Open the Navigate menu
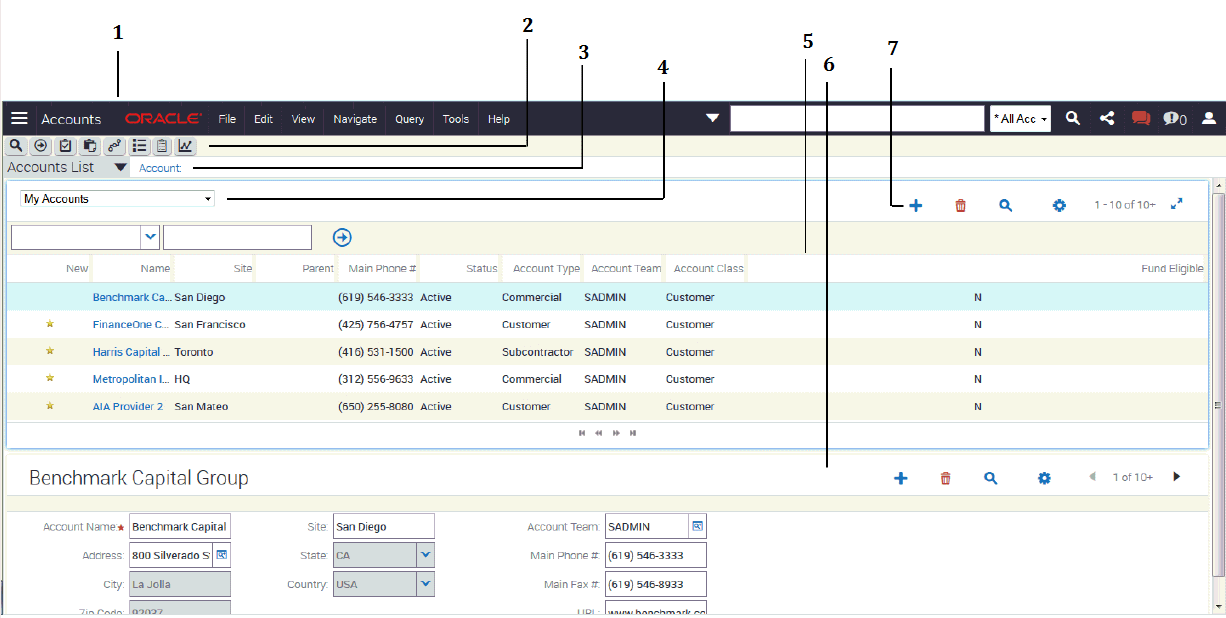The height and width of the screenshot is (618, 1226). [x=355, y=119]
